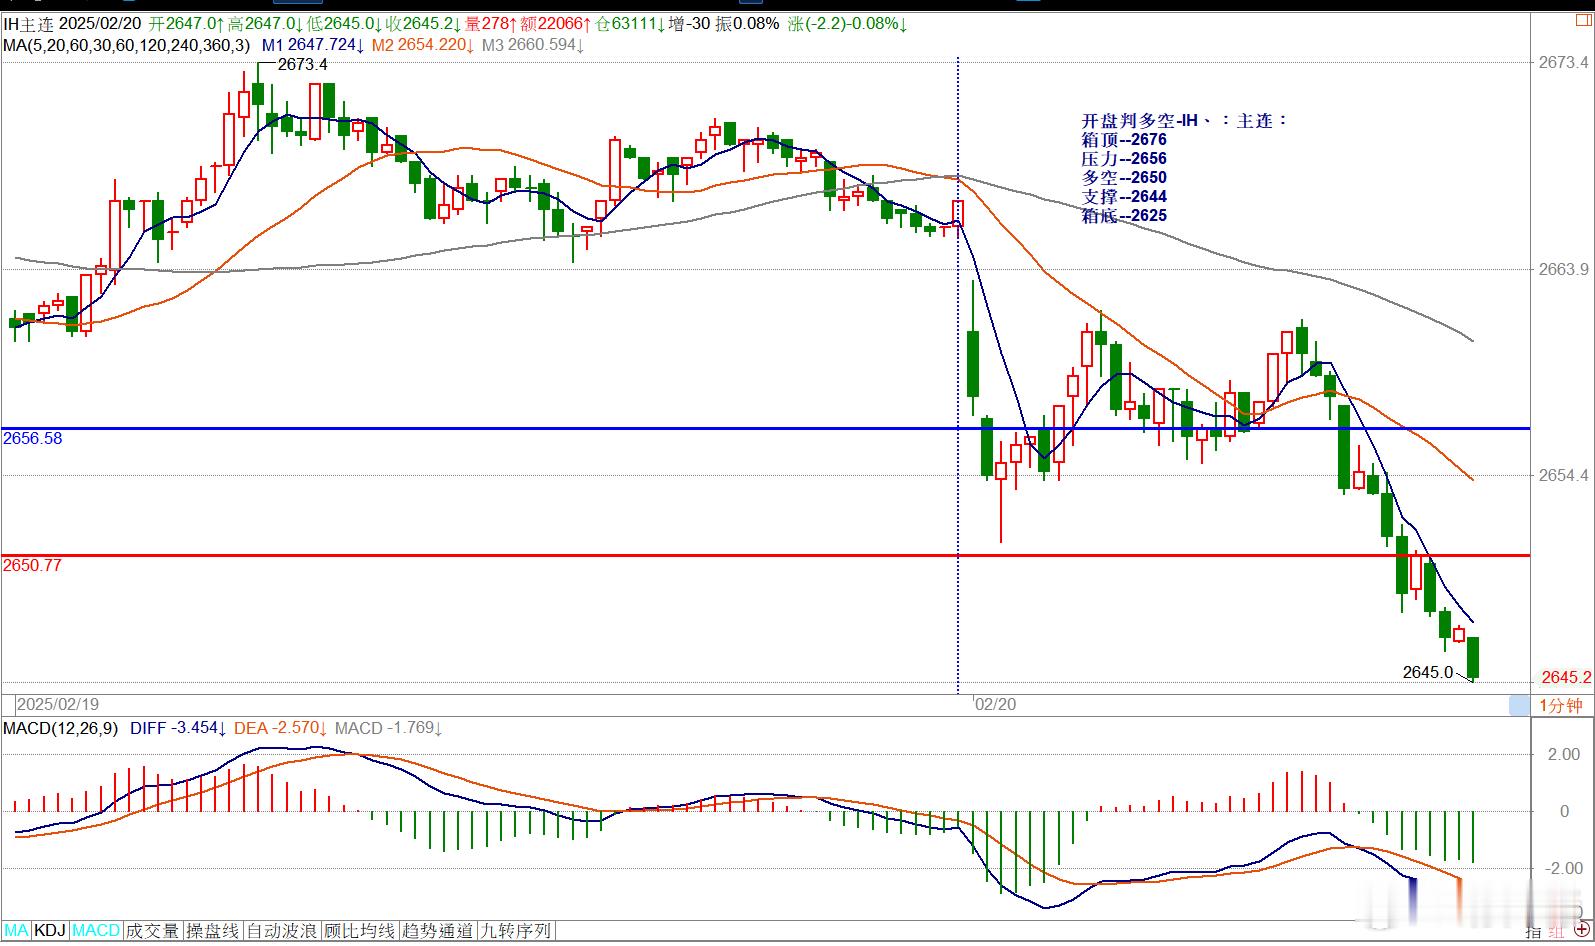Image resolution: width=1595 pixels, height=946 pixels.
Task: Click the 指 indicator button at bottom right
Action: pos(1534,931)
